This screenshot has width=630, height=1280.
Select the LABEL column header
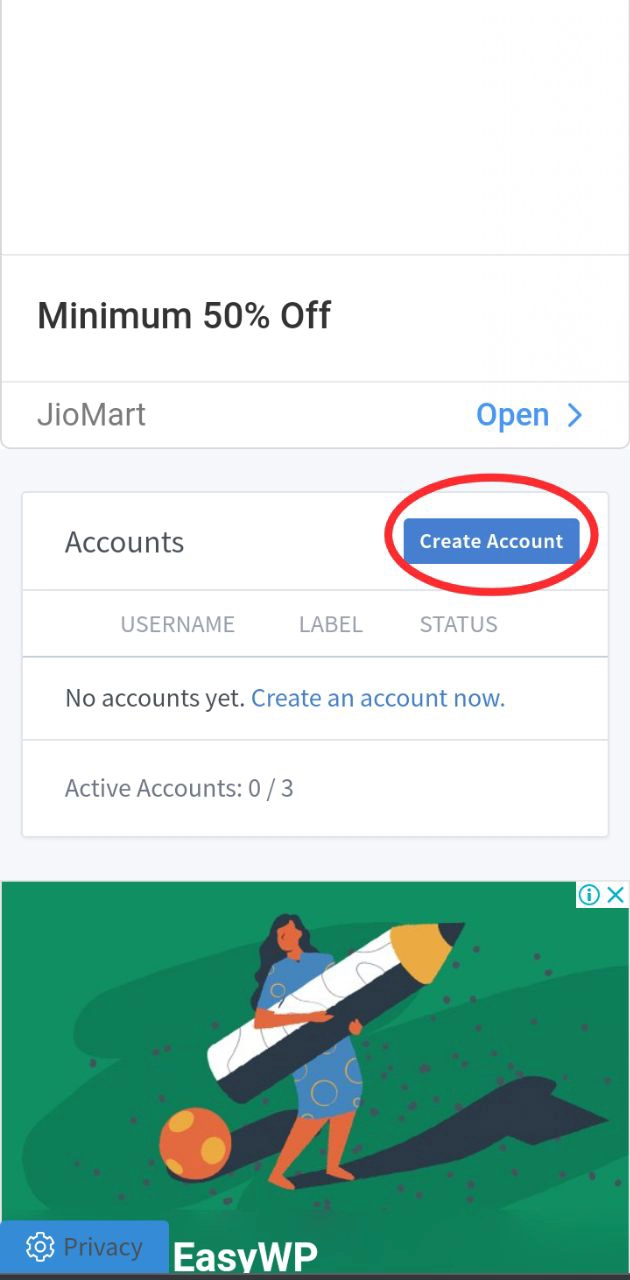point(330,624)
